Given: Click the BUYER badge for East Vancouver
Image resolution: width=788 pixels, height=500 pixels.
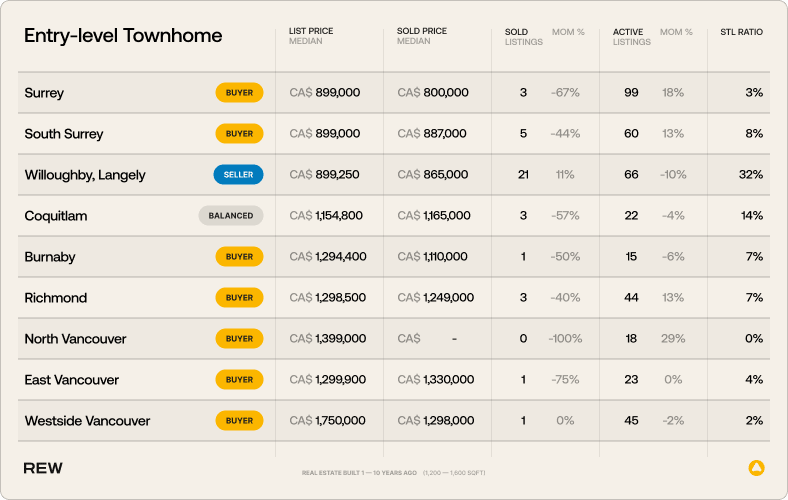Looking at the screenshot, I should point(239,379).
